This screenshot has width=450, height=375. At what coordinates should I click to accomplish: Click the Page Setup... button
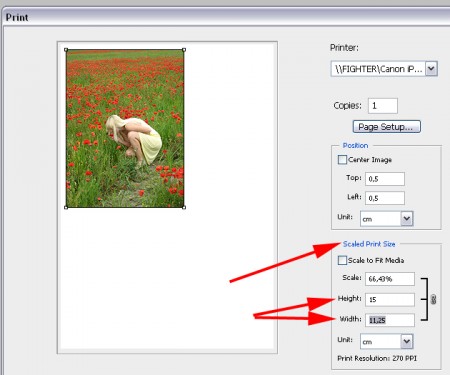387,127
